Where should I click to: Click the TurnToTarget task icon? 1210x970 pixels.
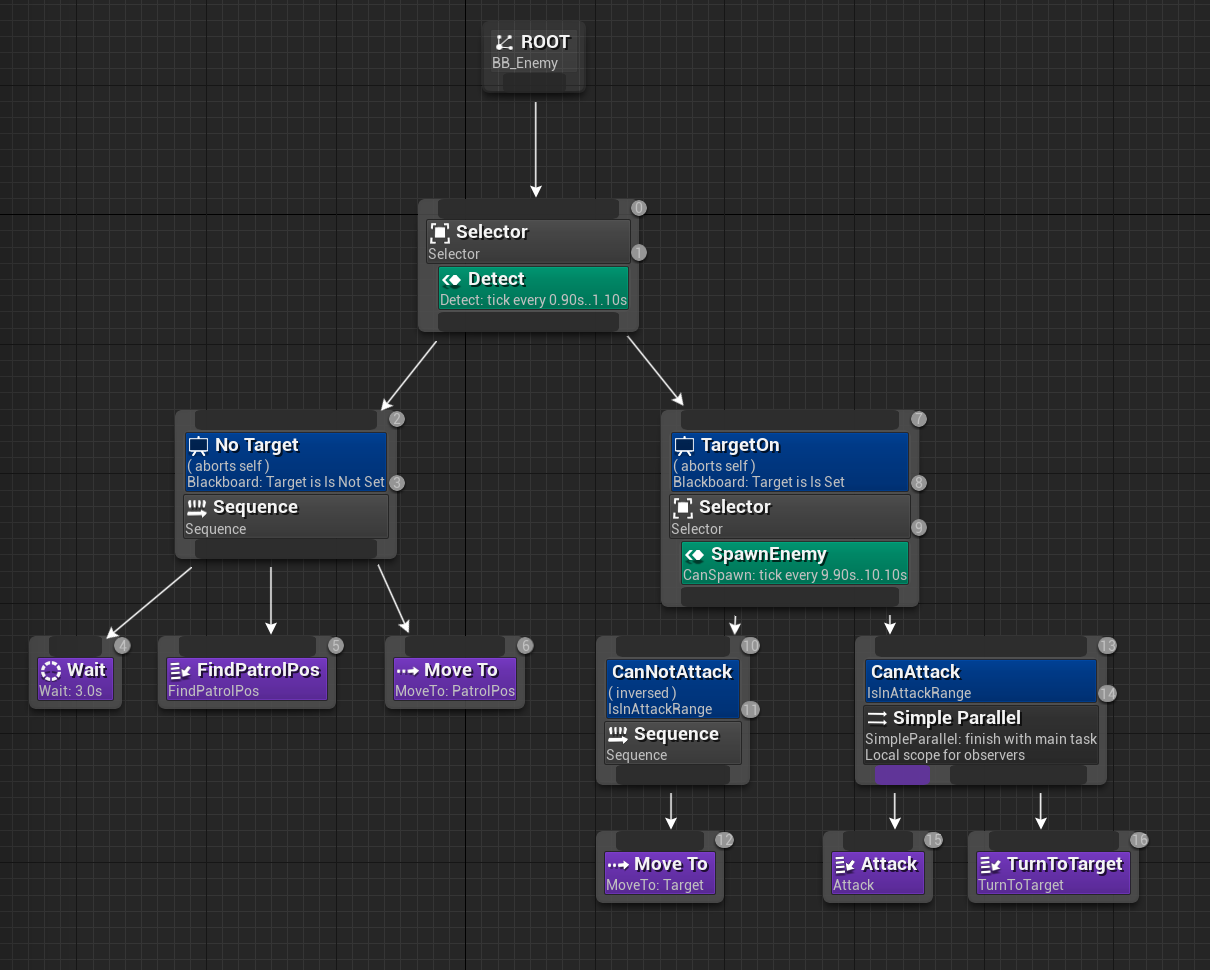coord(991,865)
